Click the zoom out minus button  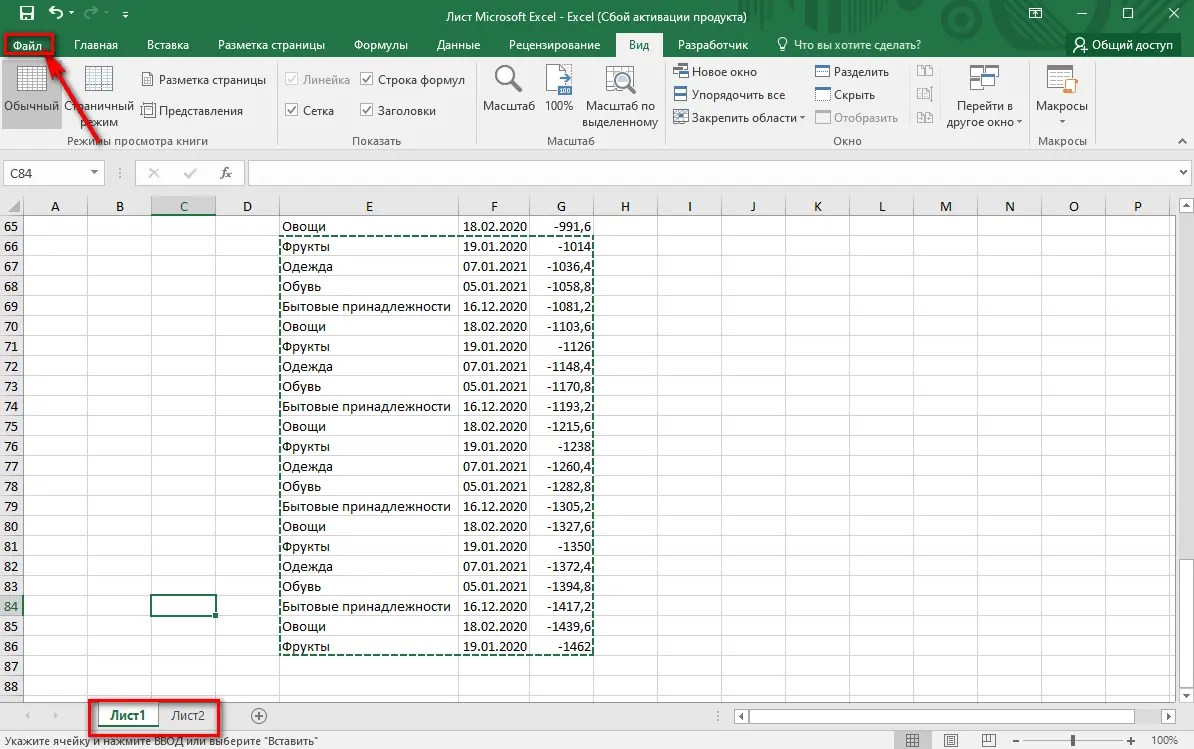coord(1016,740)
